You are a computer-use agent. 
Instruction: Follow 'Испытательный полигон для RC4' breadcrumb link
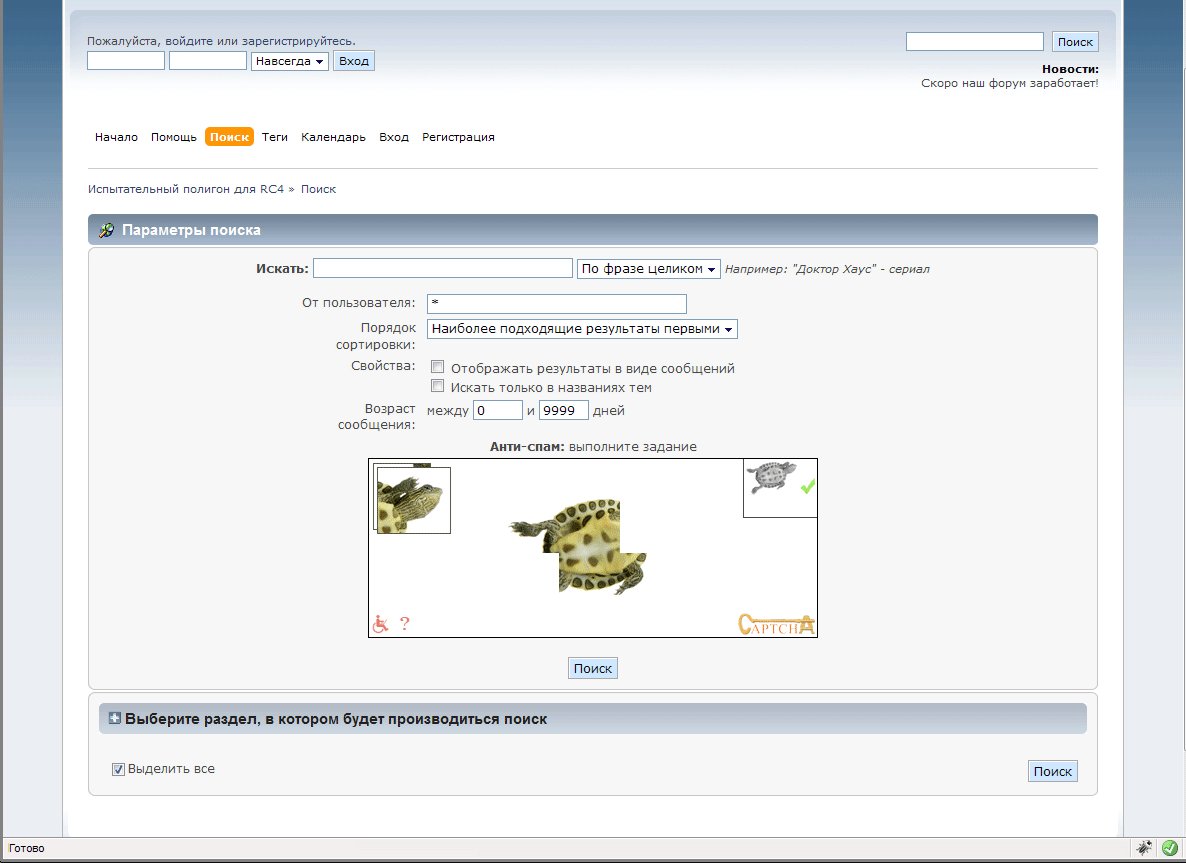(186, 189)
